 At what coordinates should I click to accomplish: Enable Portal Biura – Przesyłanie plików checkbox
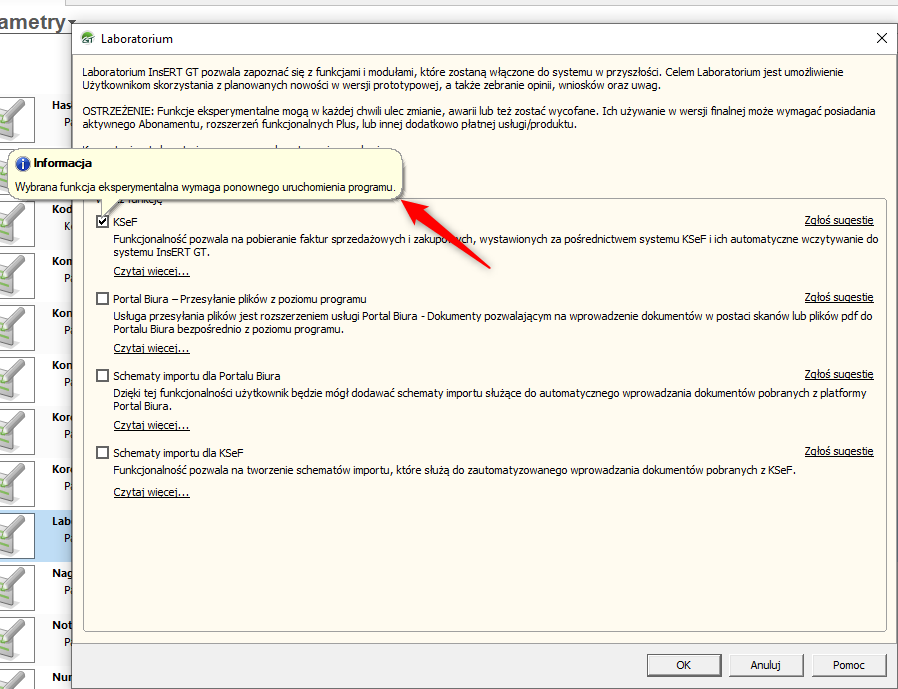coord(103,299)
